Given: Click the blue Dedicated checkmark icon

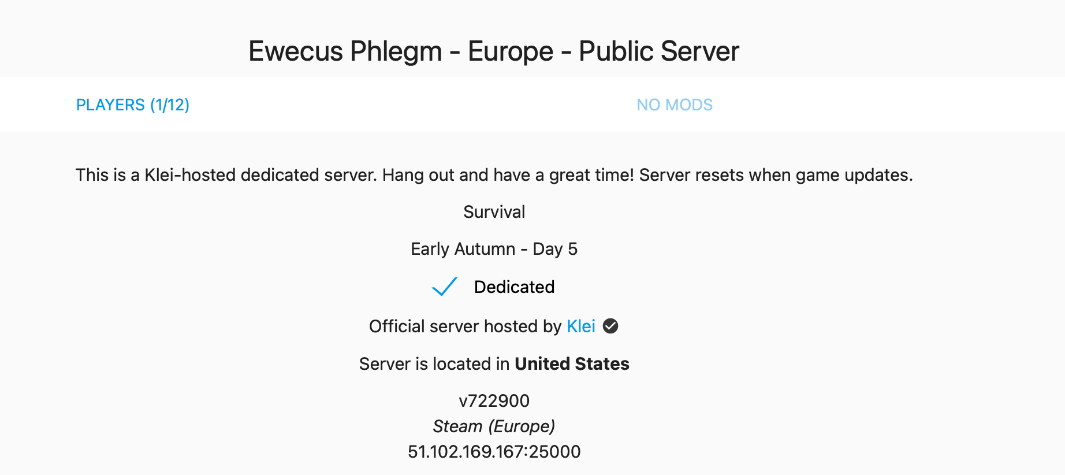Looking at the screenshot, I should click(x=444, y=287).
